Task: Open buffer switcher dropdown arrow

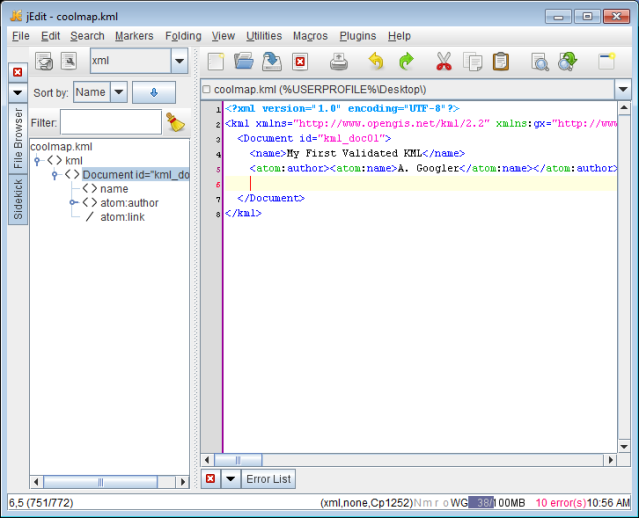Action: point(623,89)
